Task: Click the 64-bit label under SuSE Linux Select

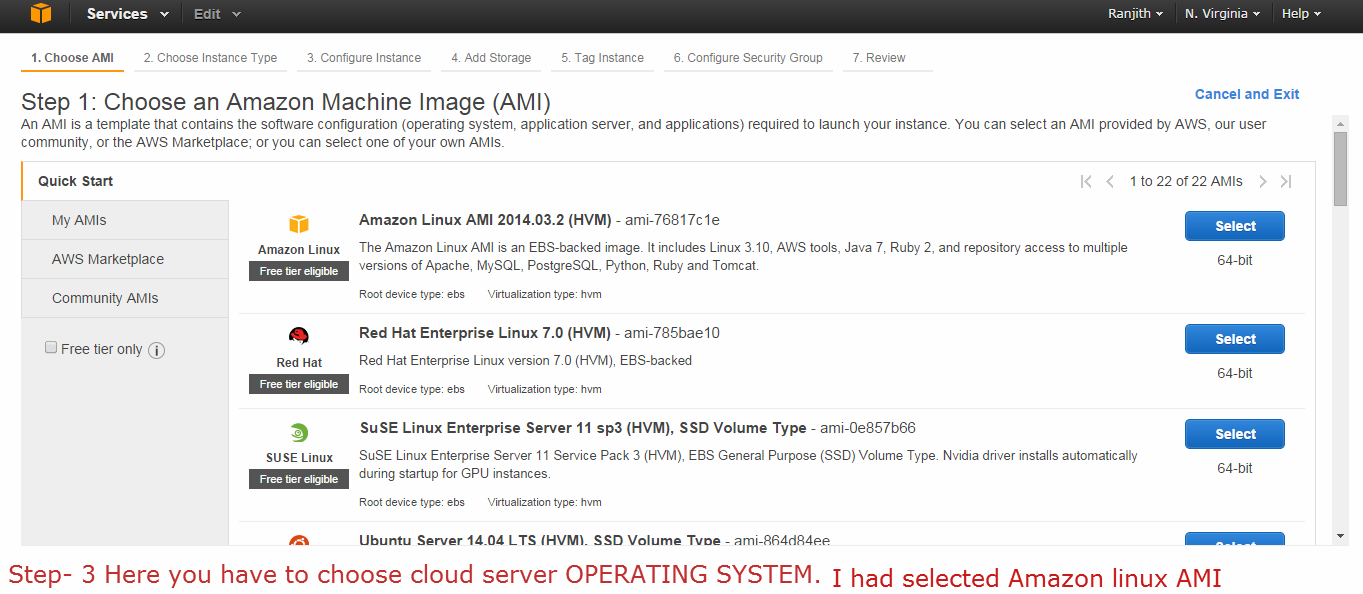Action: point(1235,468)
